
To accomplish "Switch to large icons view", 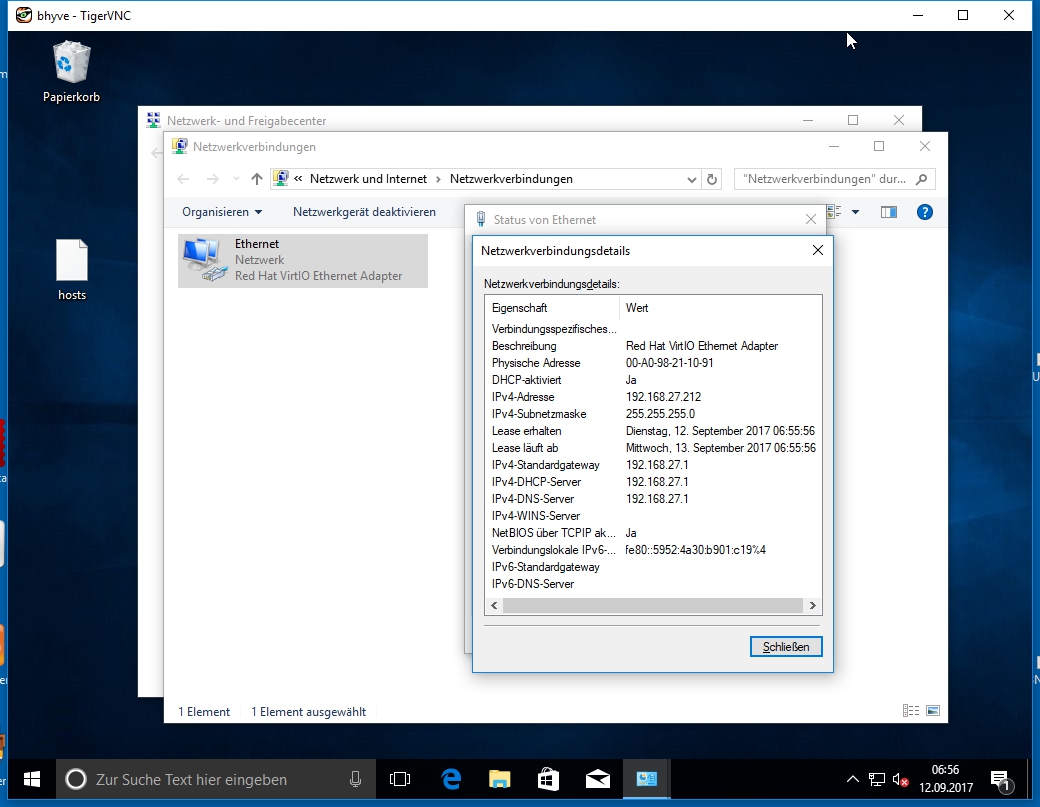I will click(x=933, y=711).
